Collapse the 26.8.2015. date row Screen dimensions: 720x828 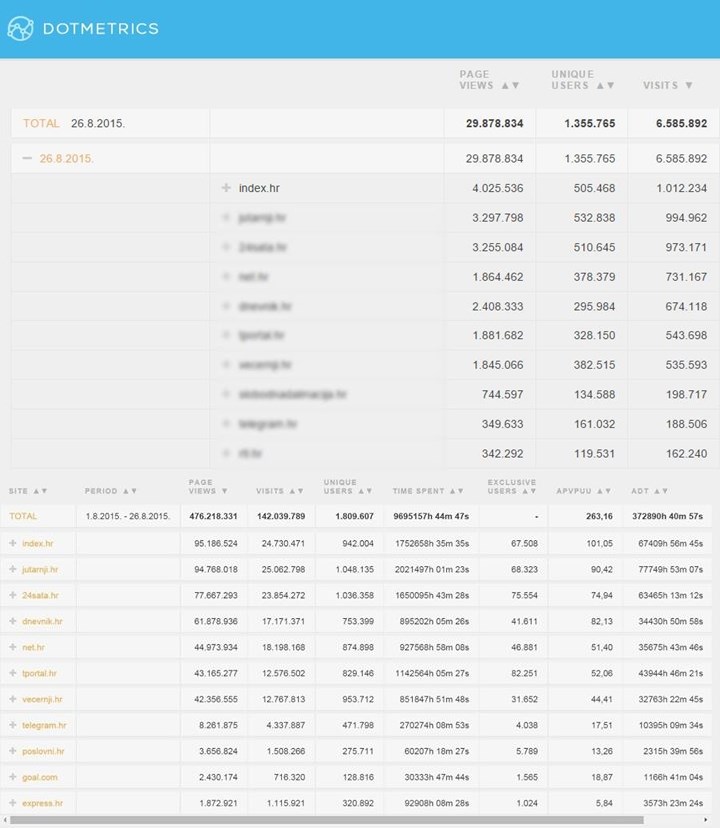coord(27,158)
